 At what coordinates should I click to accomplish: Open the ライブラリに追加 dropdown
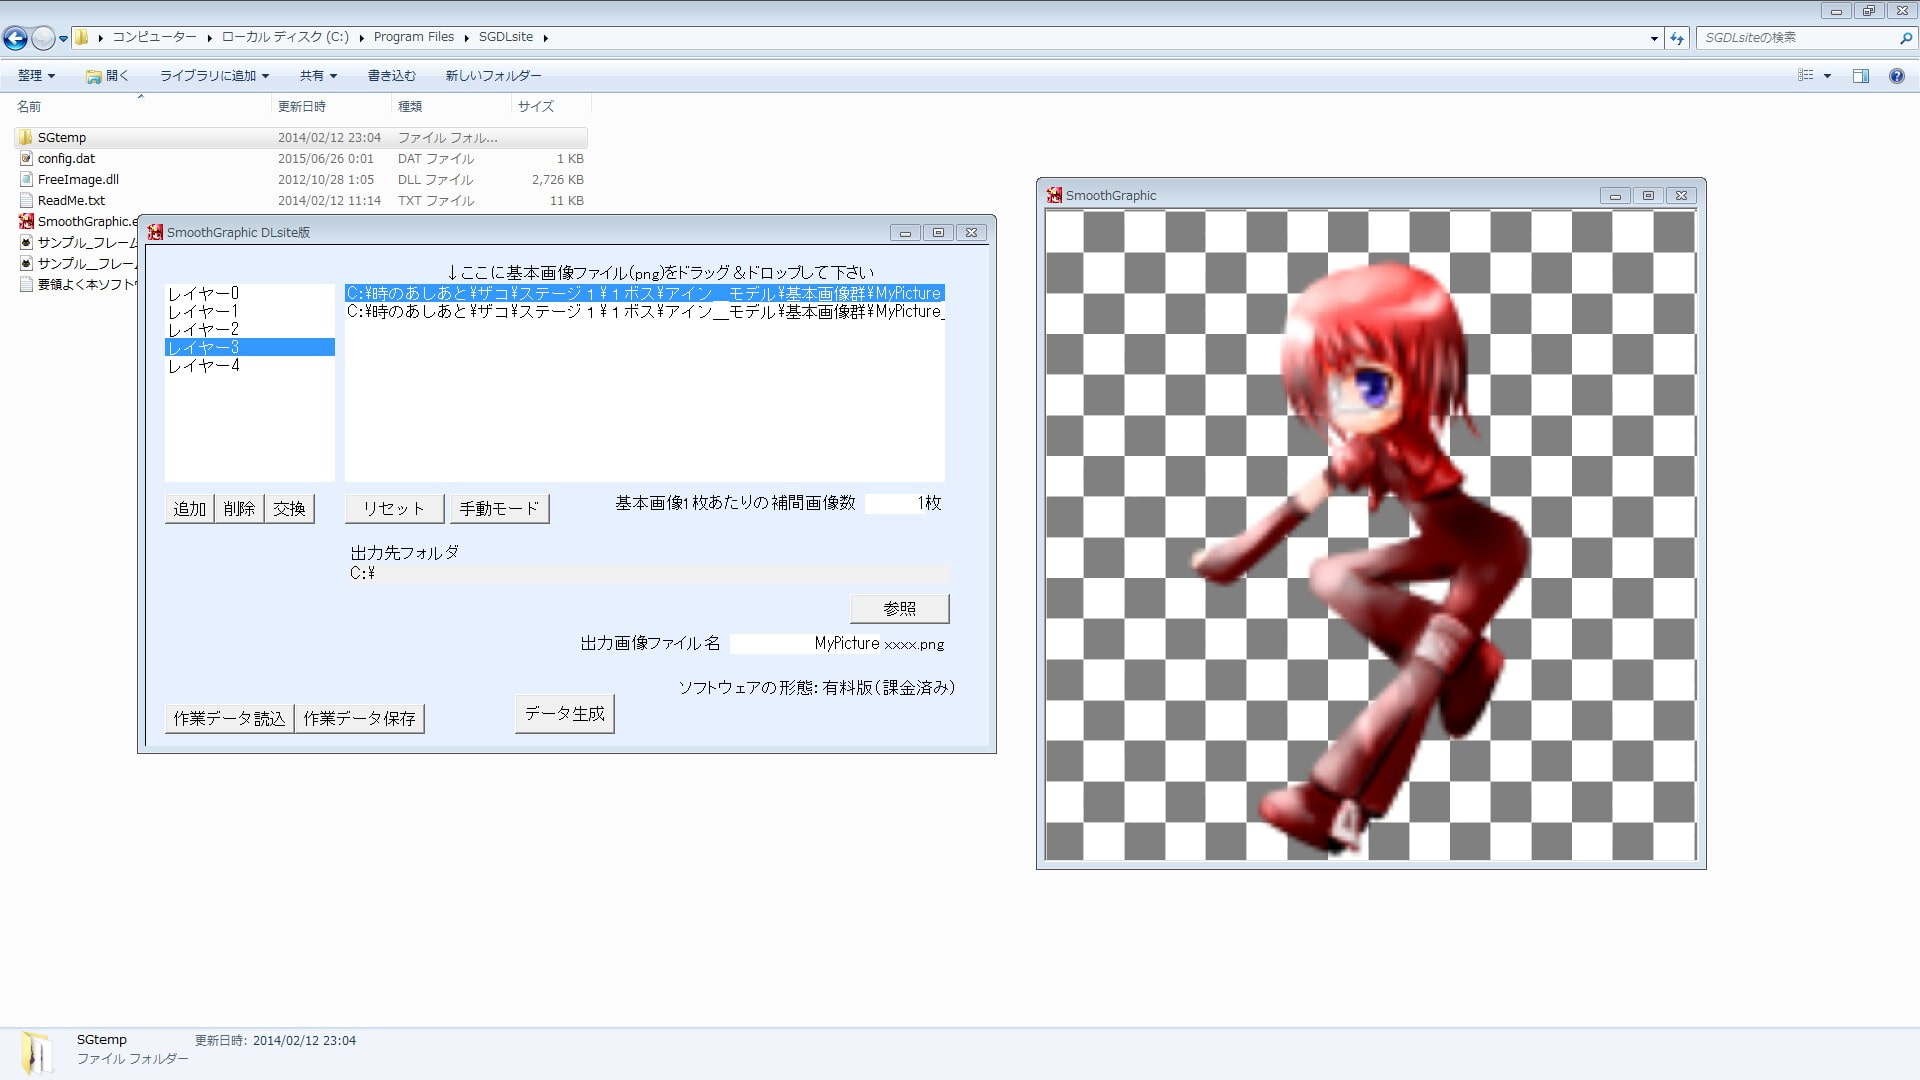click(x=212, y=75)
